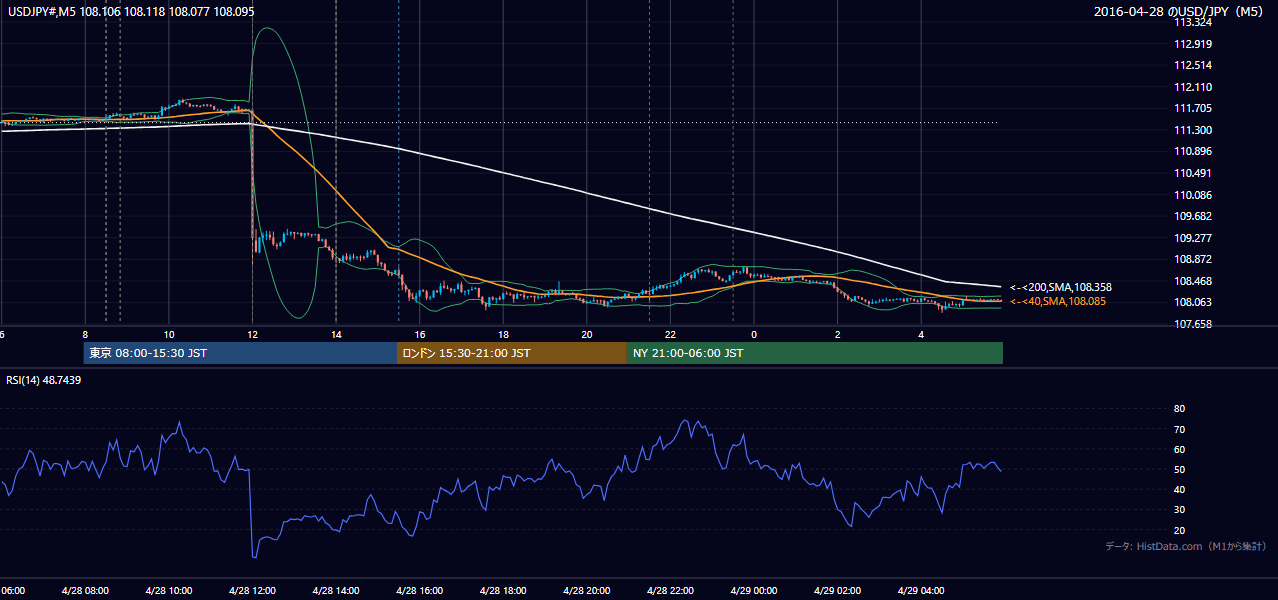Click RSI scale level 80
This screenshot has height=600, width=1278.
tap(1180, 409)
